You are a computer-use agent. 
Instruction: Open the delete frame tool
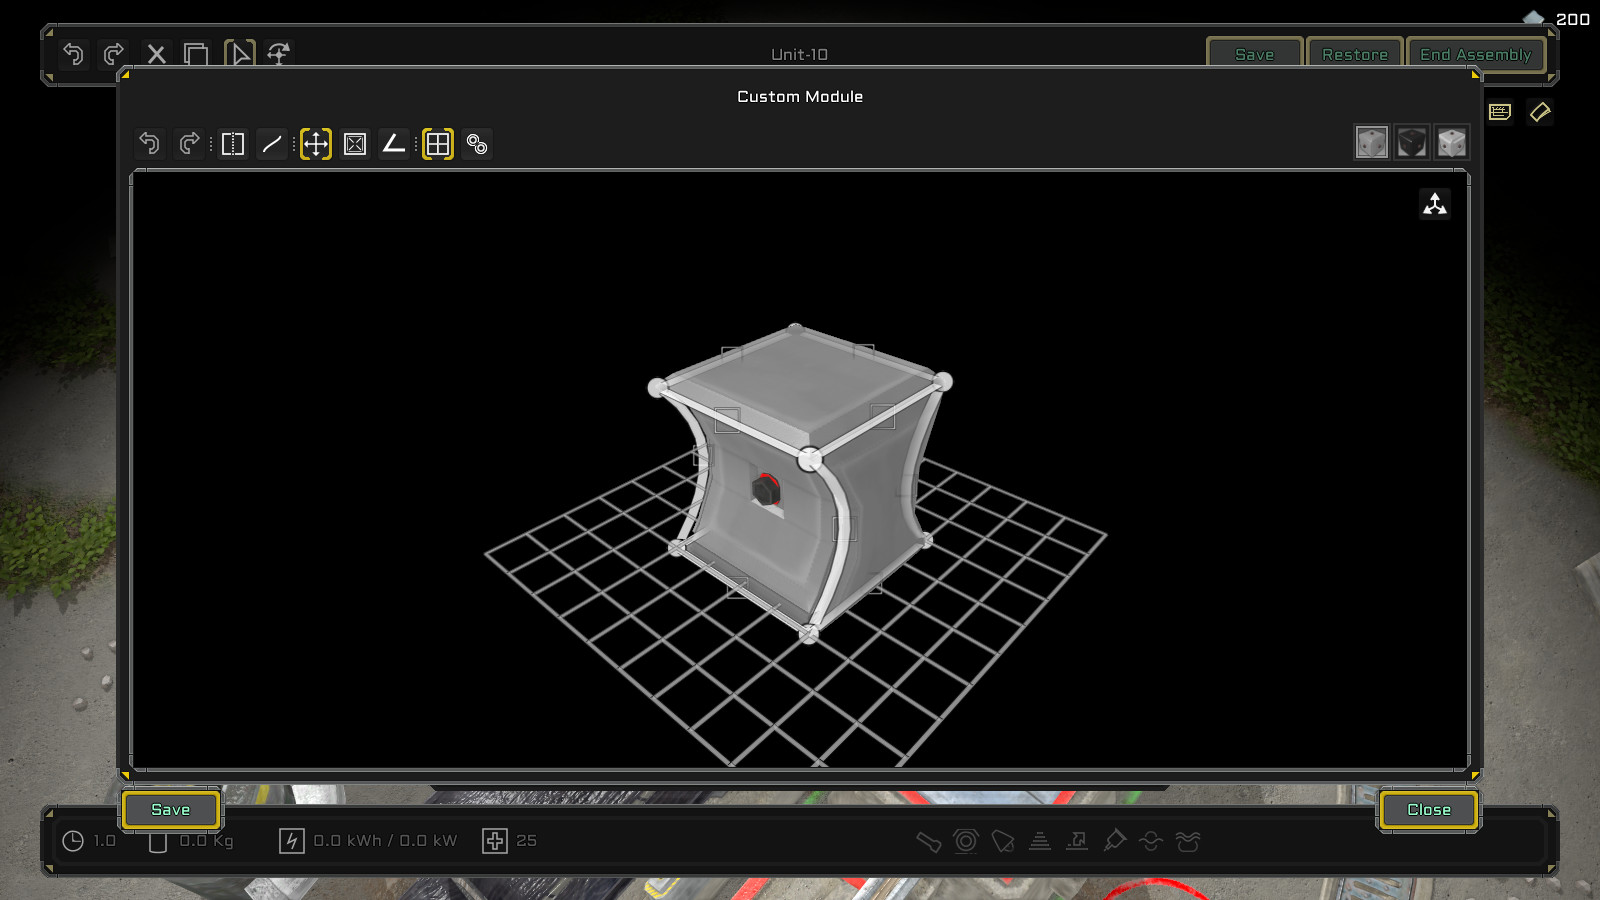pos(354,143)
